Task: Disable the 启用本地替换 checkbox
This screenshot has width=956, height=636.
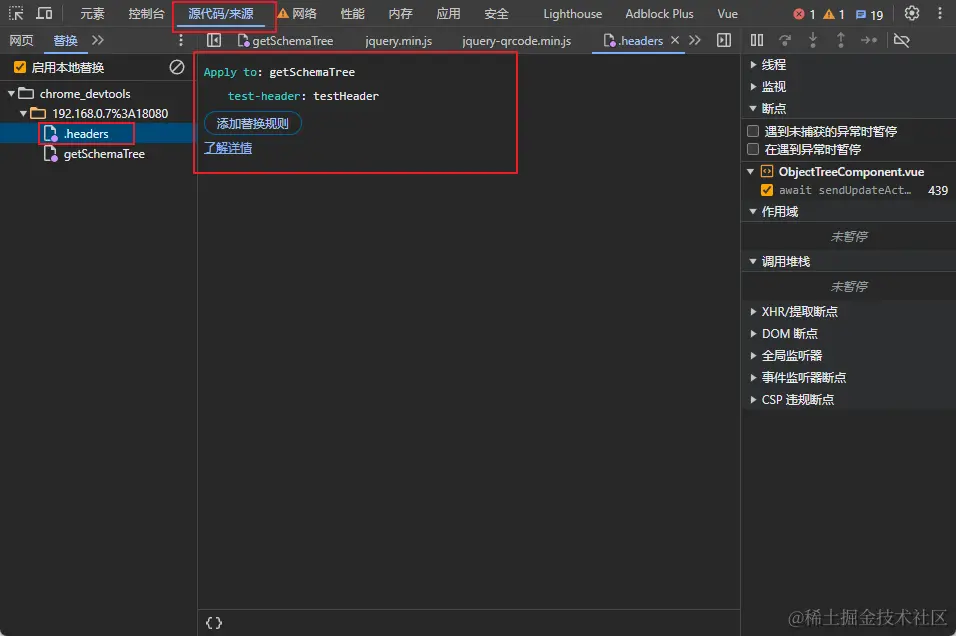Action: pyautogui.click(x=19, y=67)
